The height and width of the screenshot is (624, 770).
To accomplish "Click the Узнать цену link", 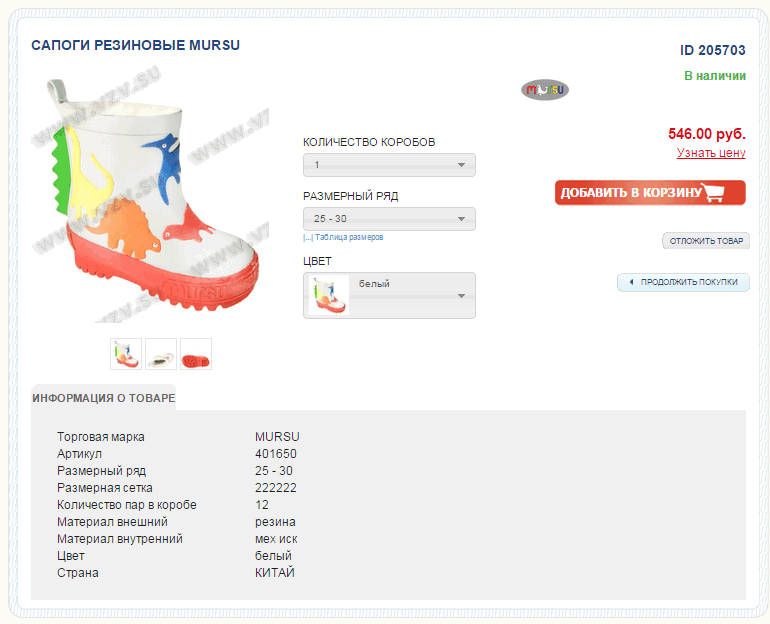I will pos(711,153).
